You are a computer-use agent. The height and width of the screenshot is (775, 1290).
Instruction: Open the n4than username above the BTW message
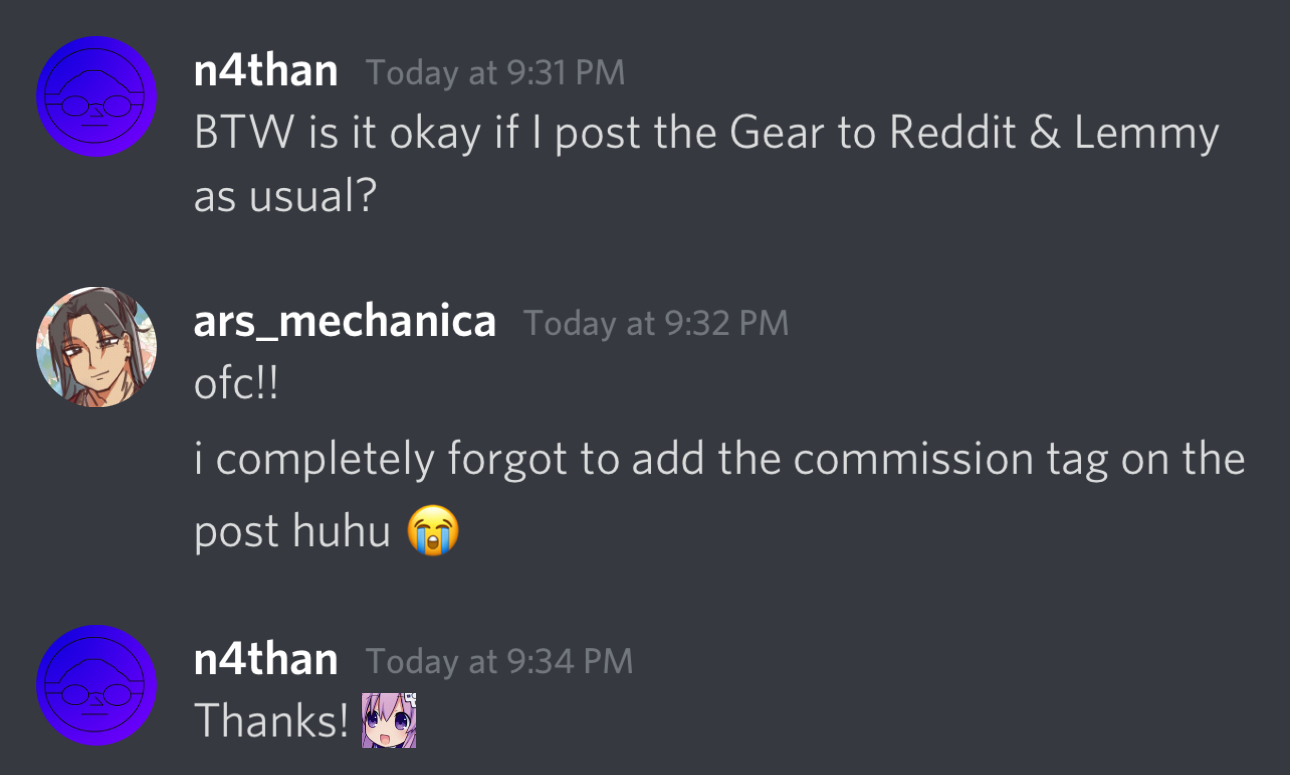pyautogui.click(x=266, y=72)
